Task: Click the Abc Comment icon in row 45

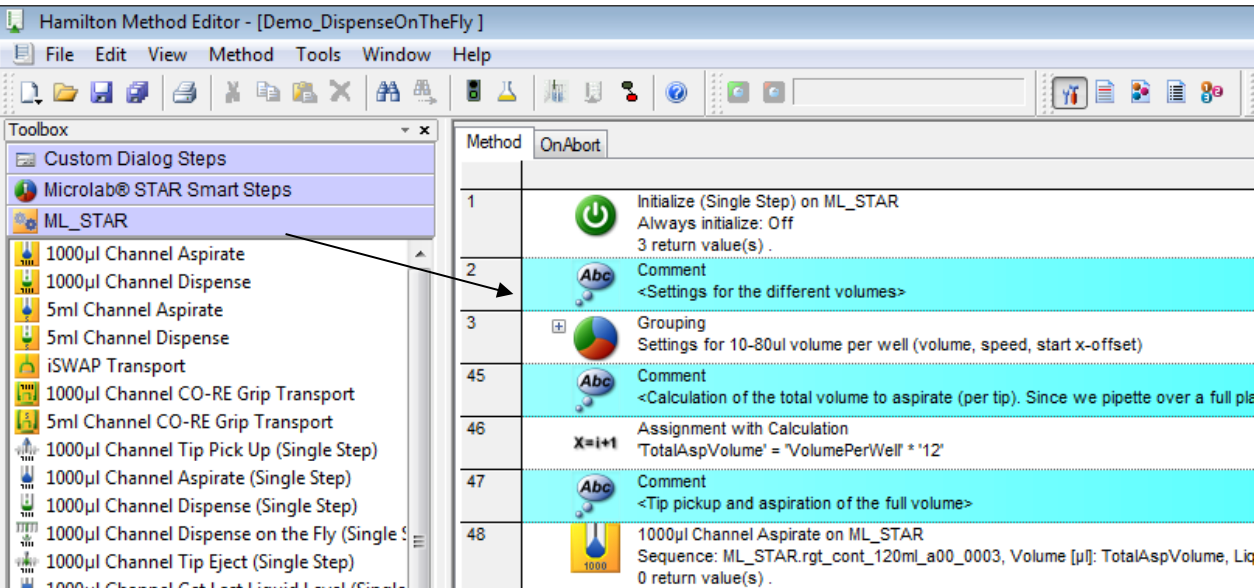Action: [594, 390]
